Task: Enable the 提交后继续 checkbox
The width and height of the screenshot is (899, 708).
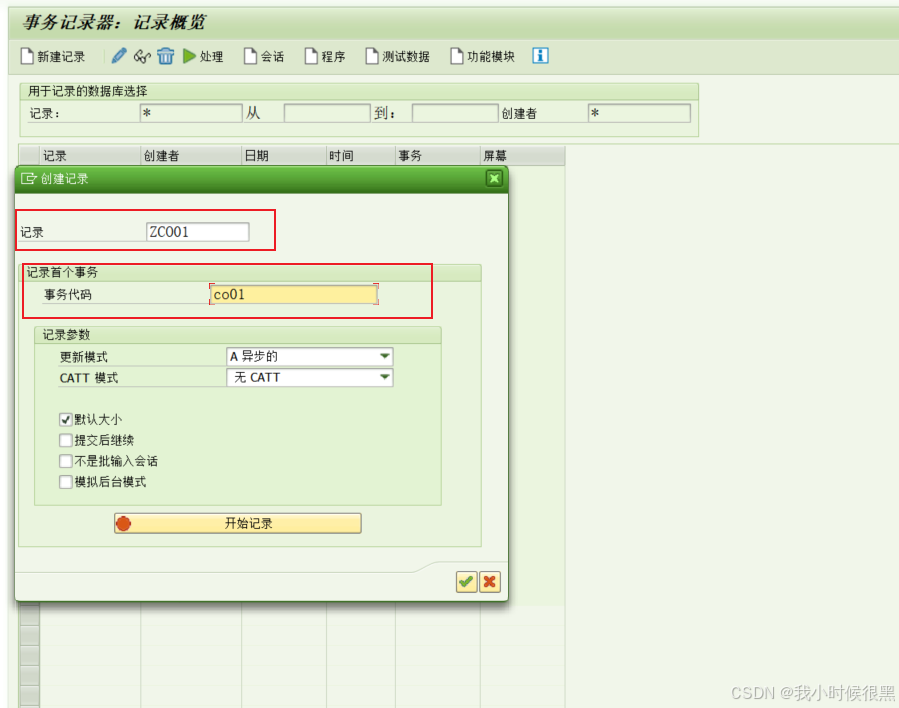Action: (x=65, y=440)
